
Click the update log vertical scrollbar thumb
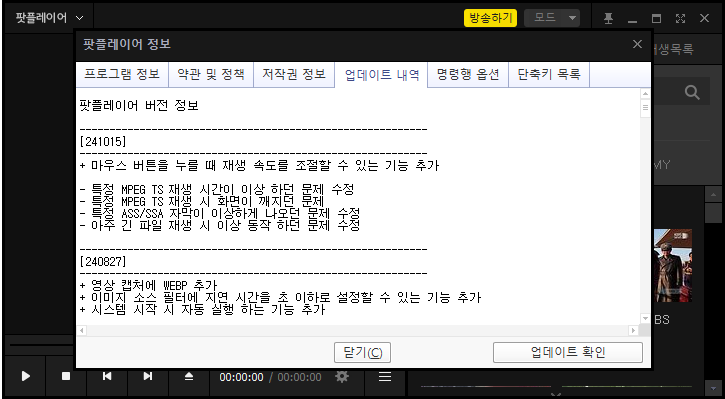pos(645,108)
